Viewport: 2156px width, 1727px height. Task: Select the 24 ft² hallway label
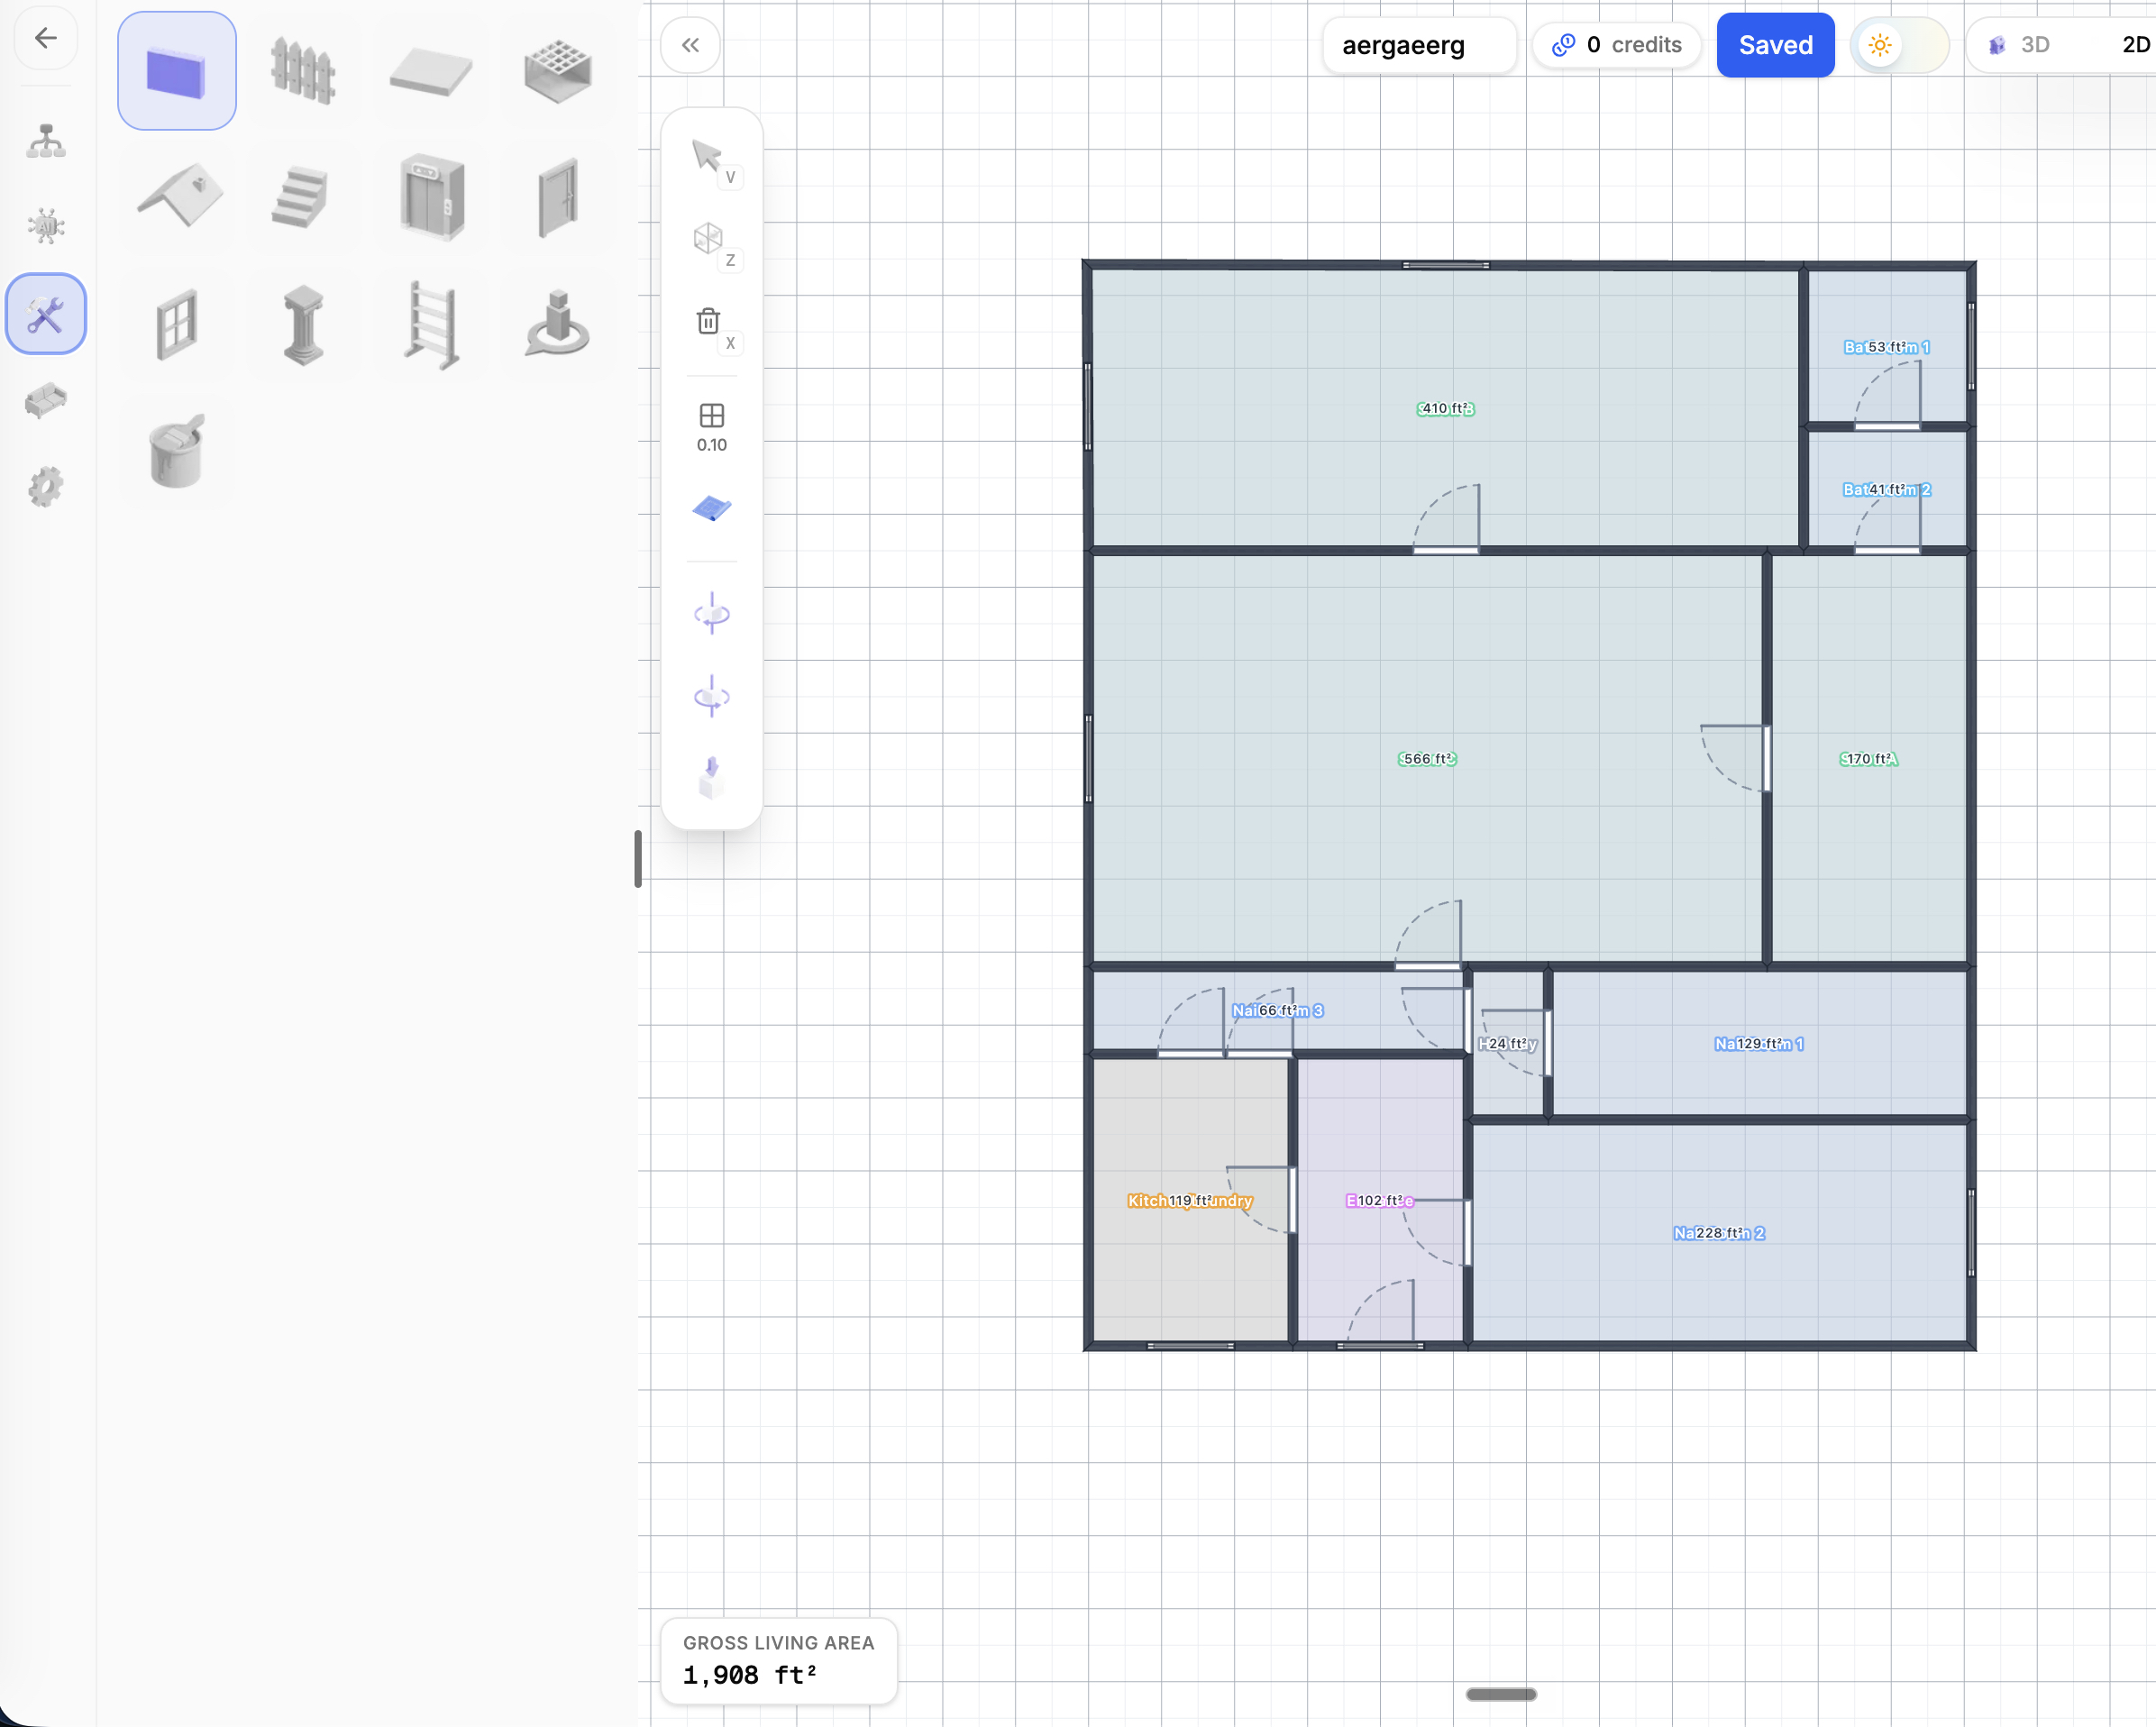tap(1507, 1044)
